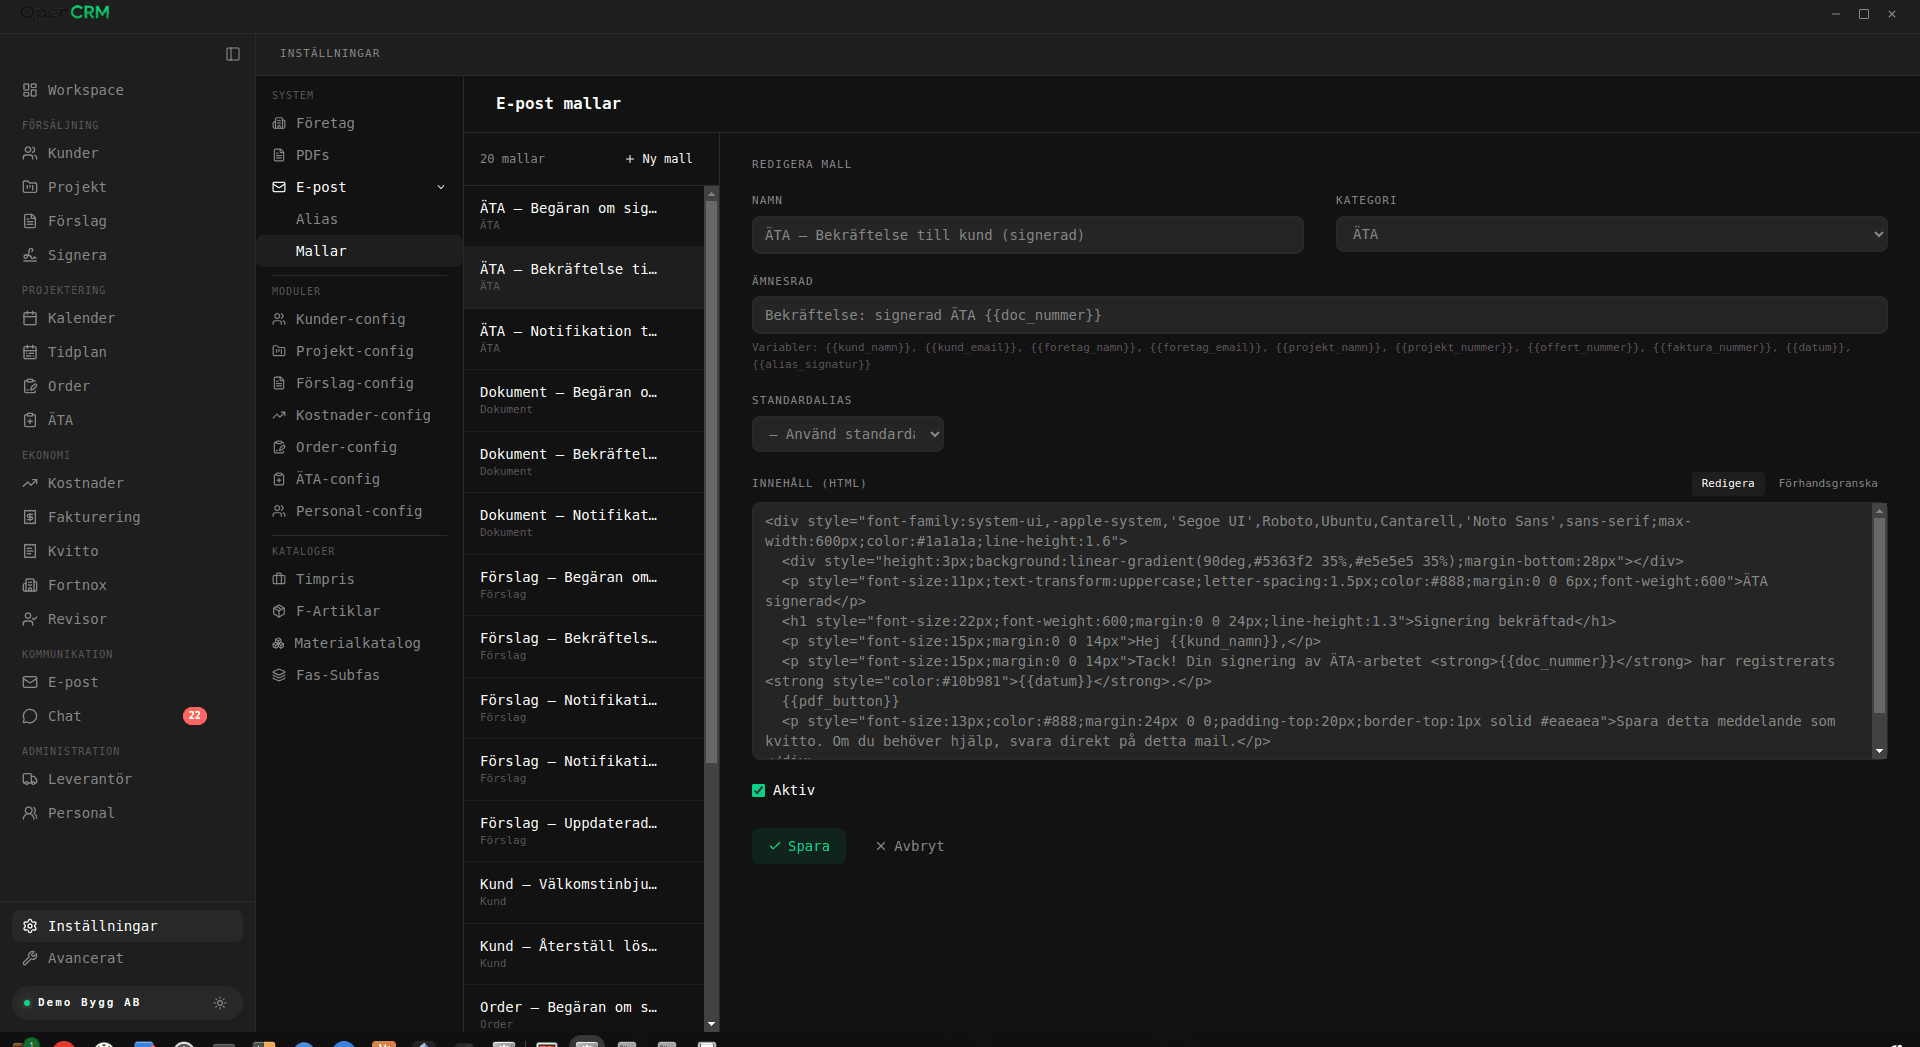Open Förslag-config settings

(354, 383)
